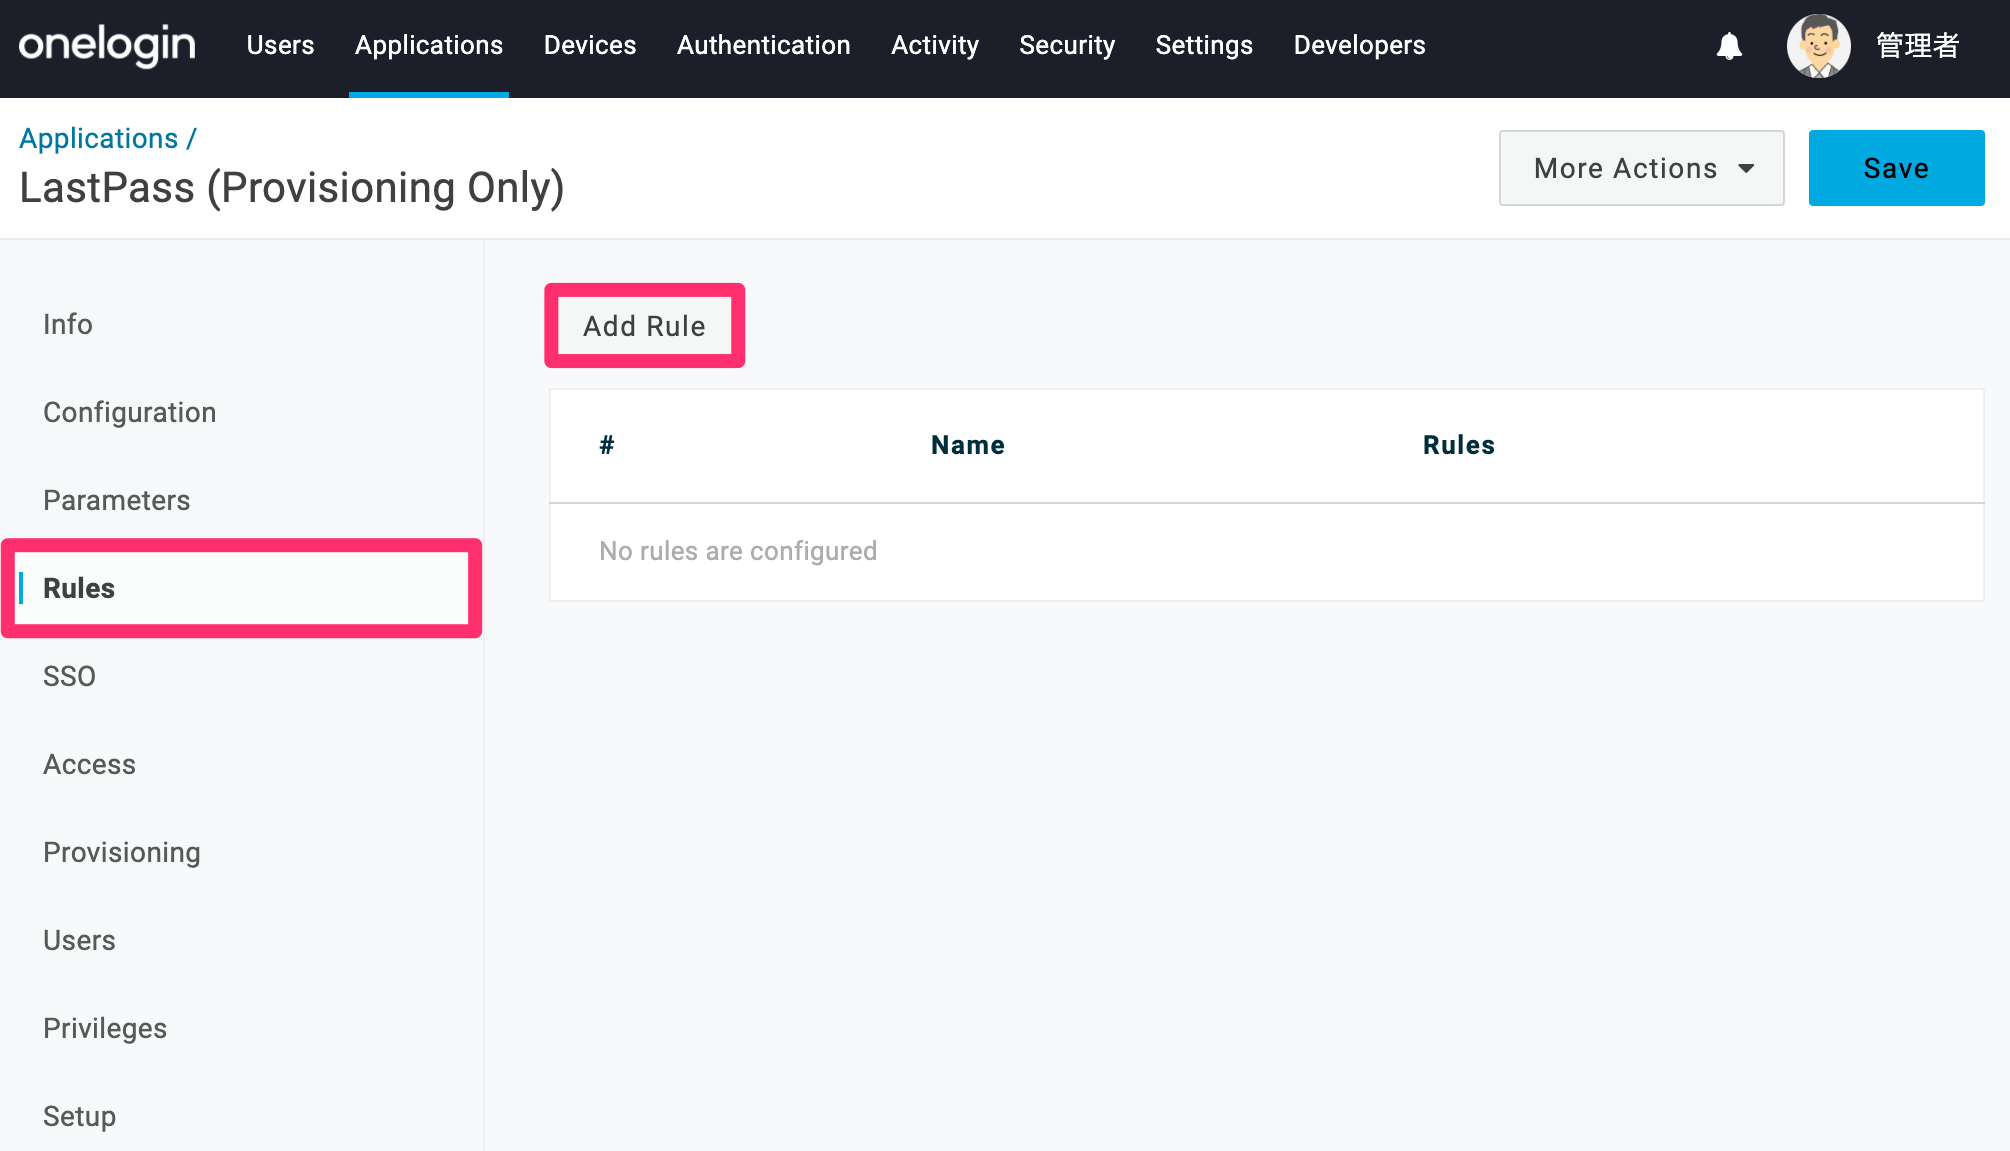Go to the Applications breadcrumb link
2010x1151 pixels.
(99, 138)
